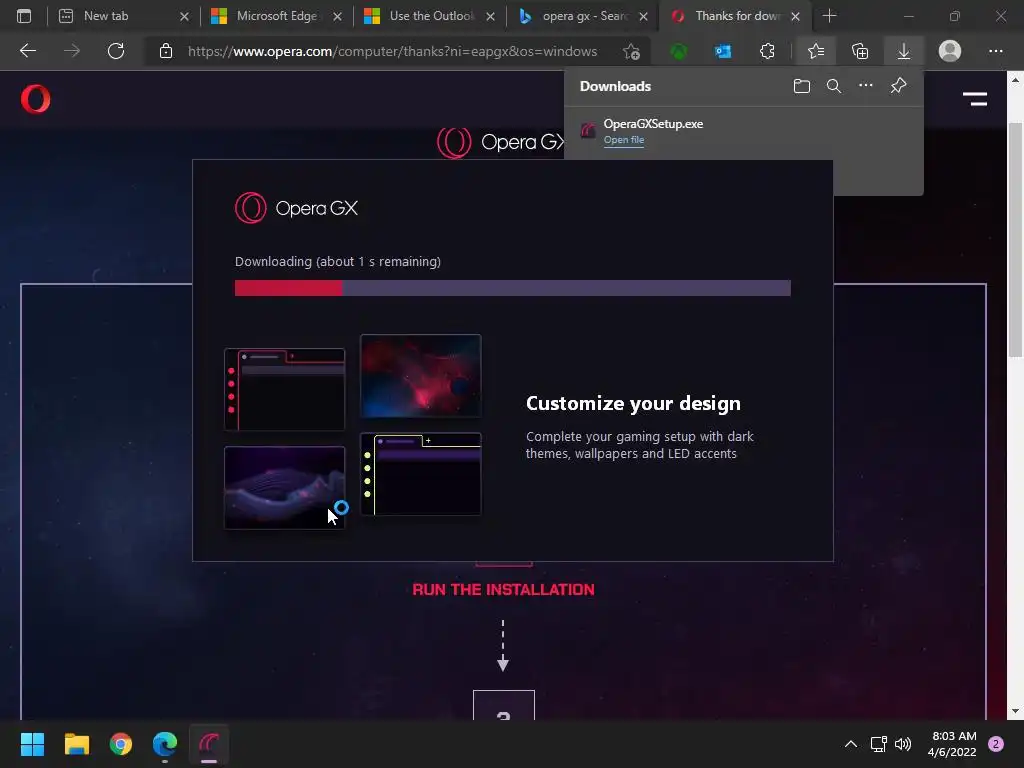View site info via address bar lock icon
1024x768 pixels.
(166, 51)
